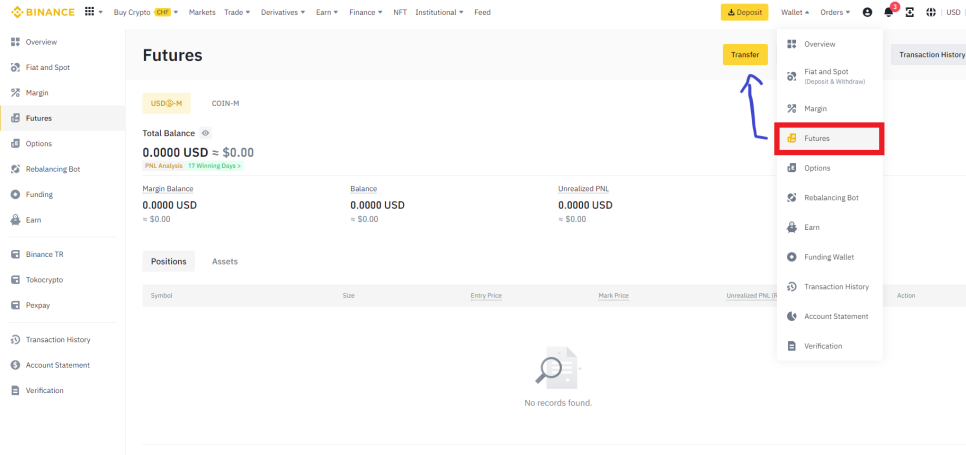
Task: Expand the Earn top menu dropdown
Action: (x=327, y=12)
